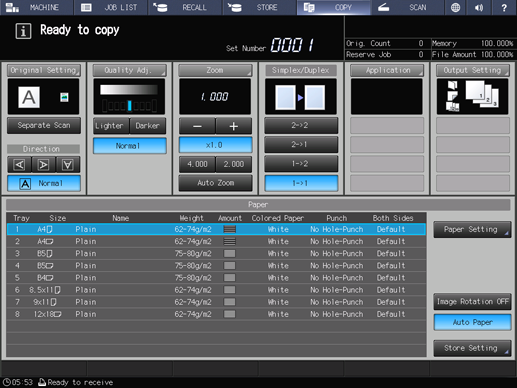
Task: Click the Auto Zoom button
Action: (215, 183)
